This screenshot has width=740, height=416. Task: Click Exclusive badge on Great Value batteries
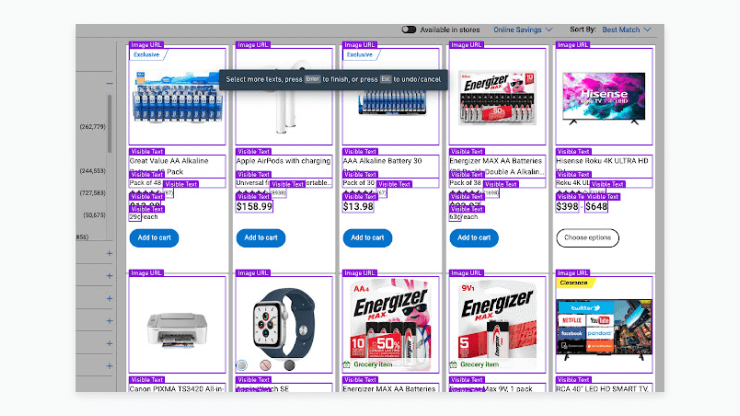click(x=148, y=55)
